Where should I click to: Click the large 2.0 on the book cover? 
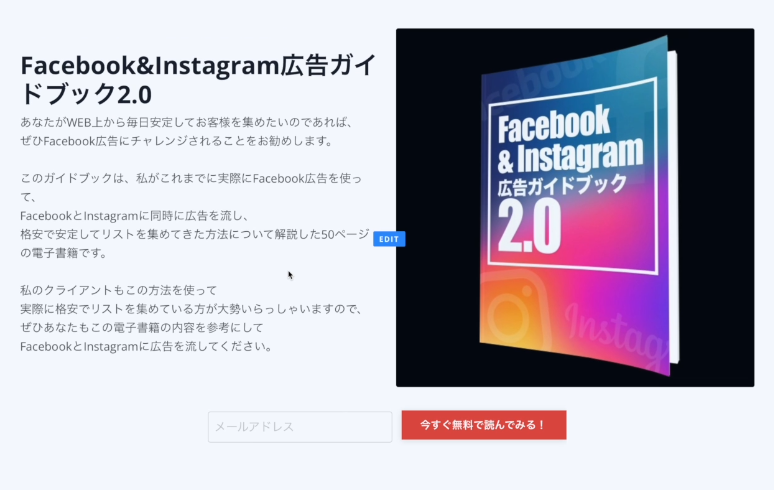click(529, 226)
